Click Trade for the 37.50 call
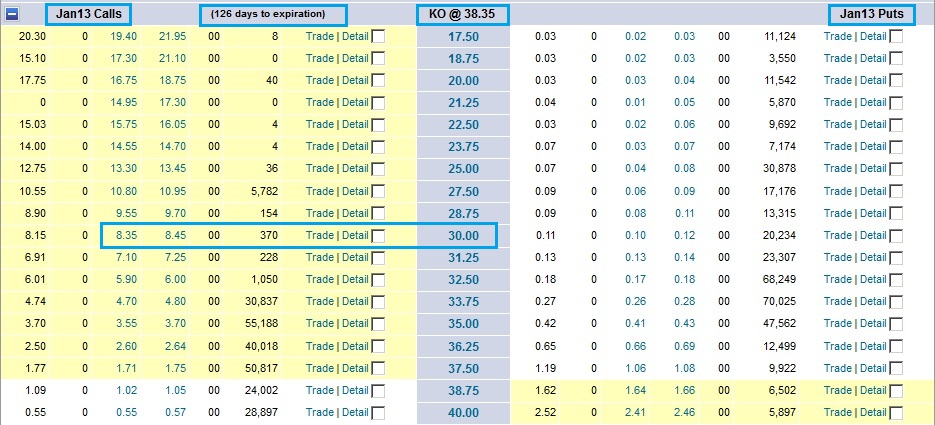Image resolution: width=935 pixels, height=425 pixels. click(320, 368)
